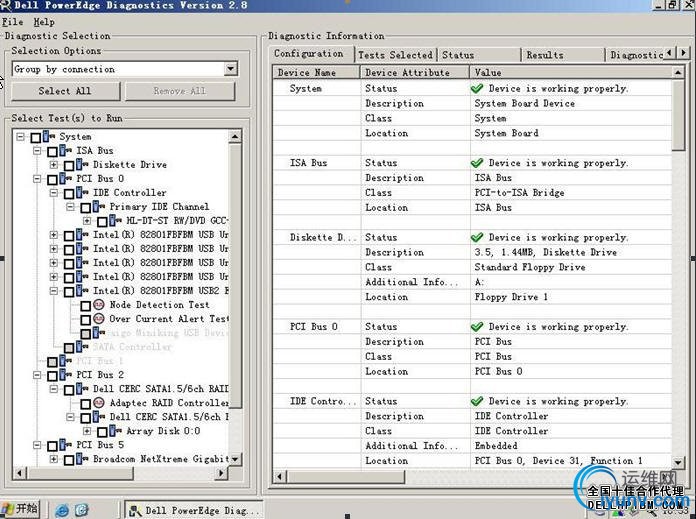The width and height of the screenshot is (696, 519).
Task: Click the Broadcom NetXtreme Gigabit device icon
Action: click(82, 459)
